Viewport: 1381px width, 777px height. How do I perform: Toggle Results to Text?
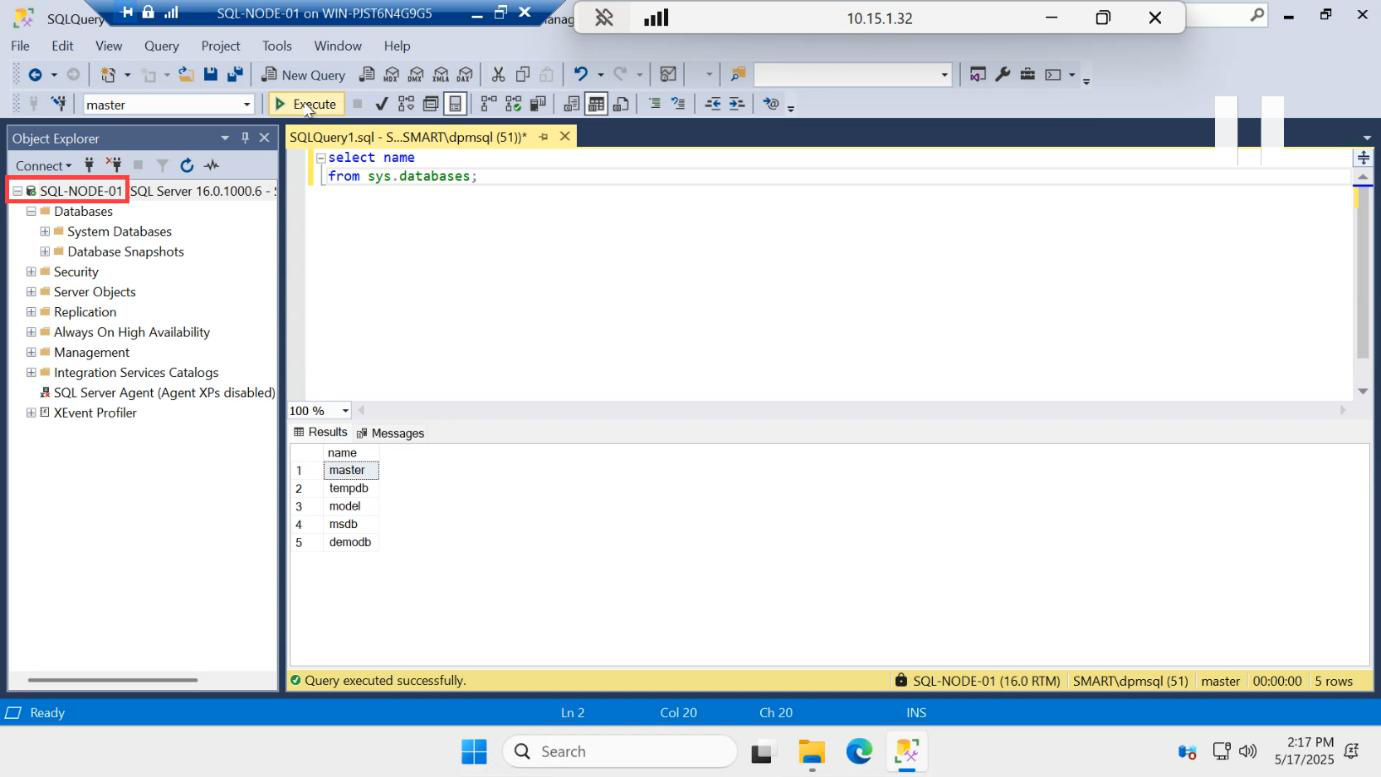(572, 104)
